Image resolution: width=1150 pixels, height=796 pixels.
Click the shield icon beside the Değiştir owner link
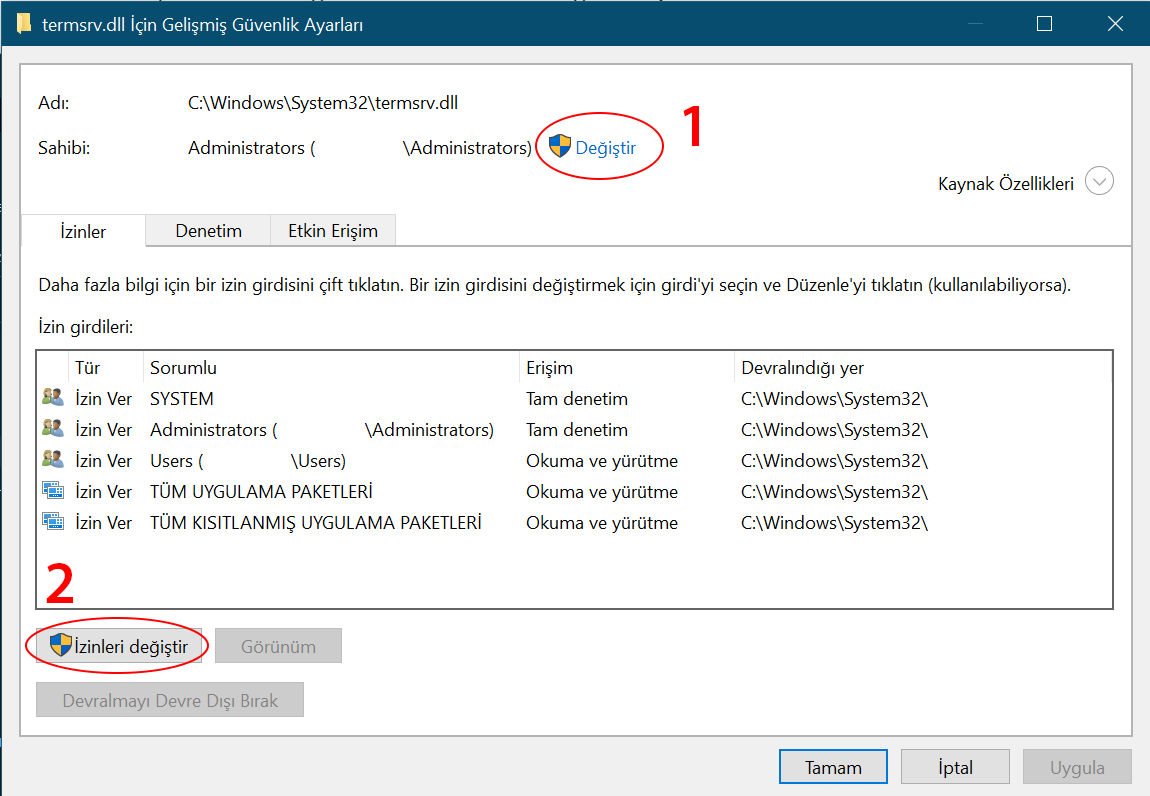coord(561,145)
